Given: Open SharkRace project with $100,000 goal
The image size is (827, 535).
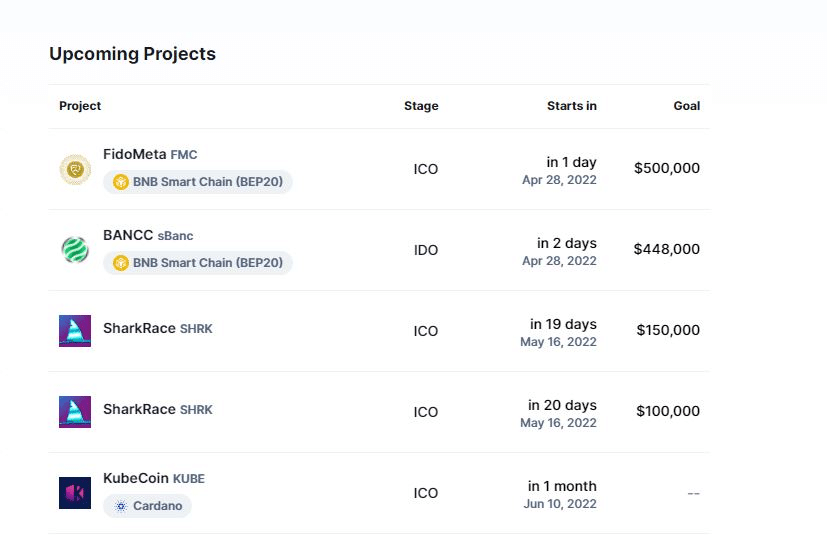Looking at the screenshot, I should [x=158, y=409].
